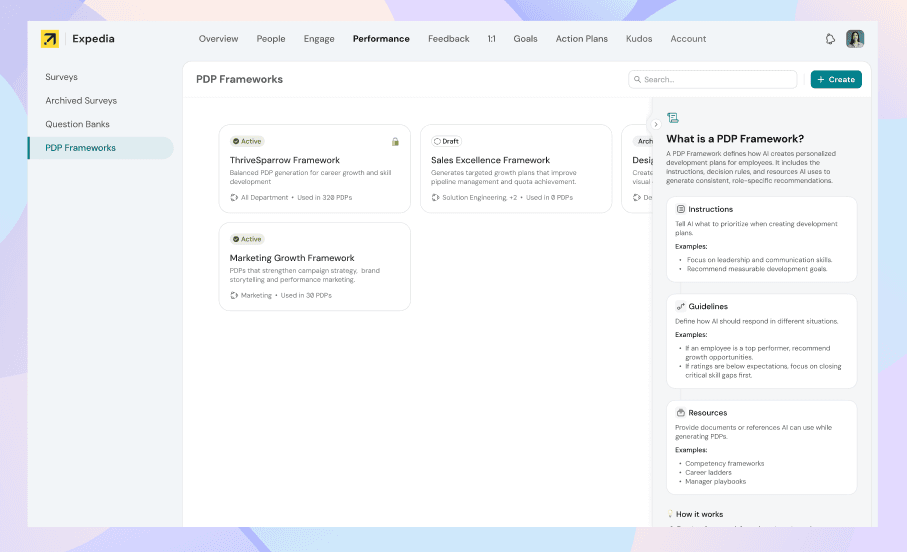Click into the Search field
Image resolution: width=907 pixels, height=552 pixels.
tap(713, 79)
